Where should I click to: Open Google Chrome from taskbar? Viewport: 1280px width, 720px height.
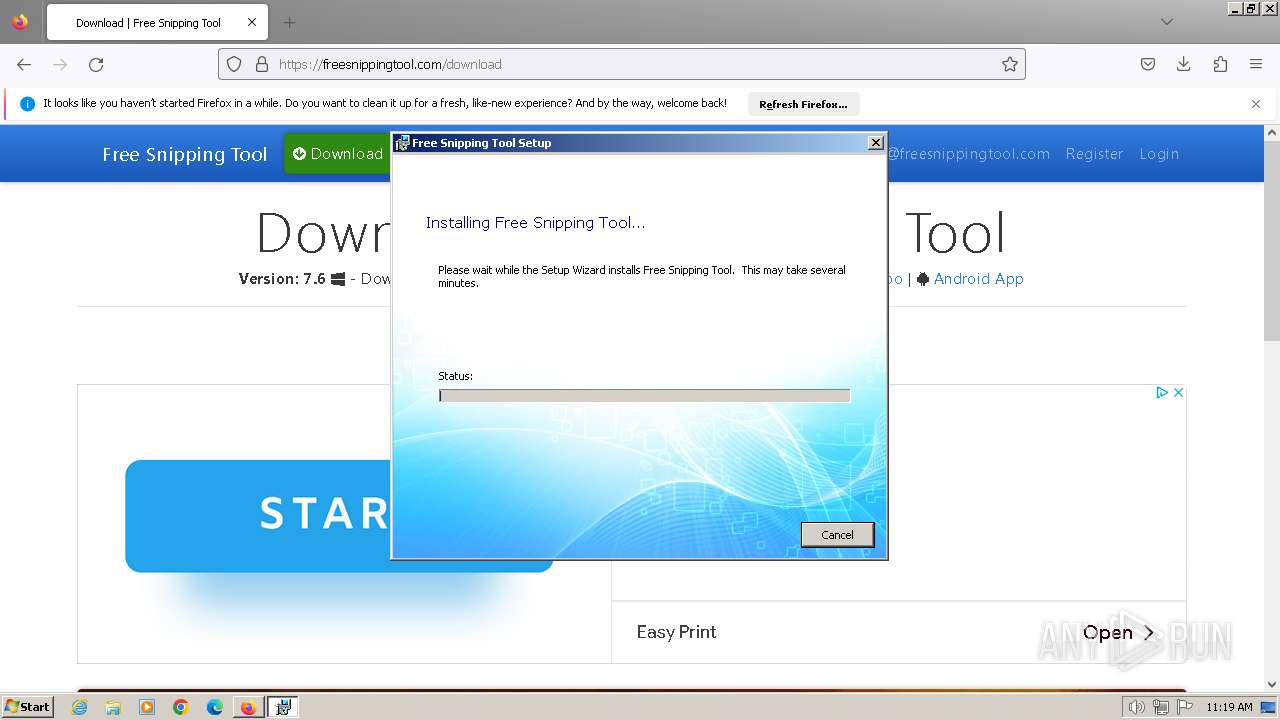click(181, 707)
